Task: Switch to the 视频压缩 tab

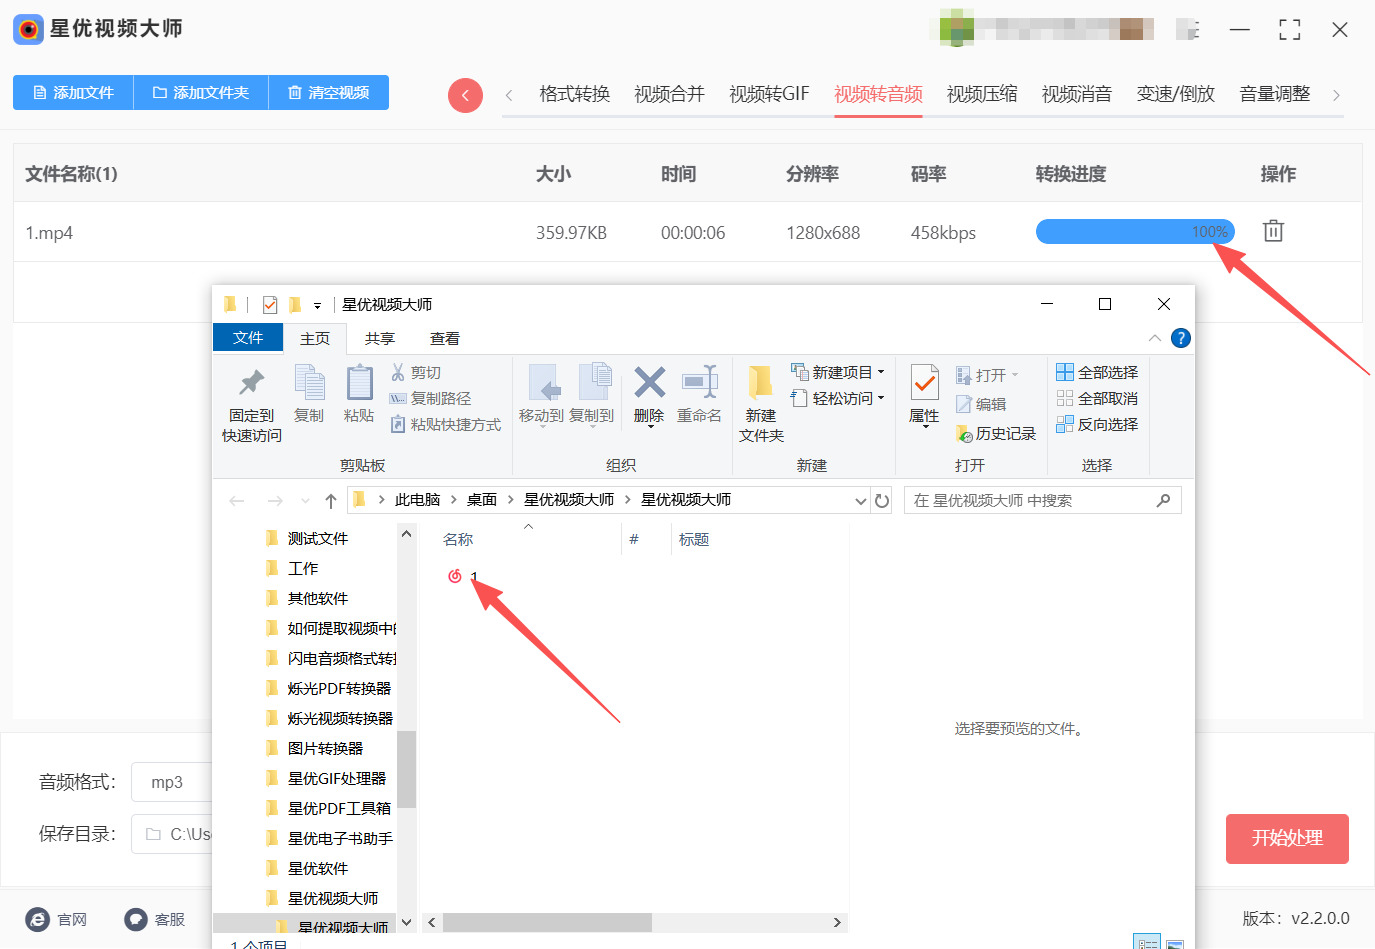Action: [x=981, y=92]
